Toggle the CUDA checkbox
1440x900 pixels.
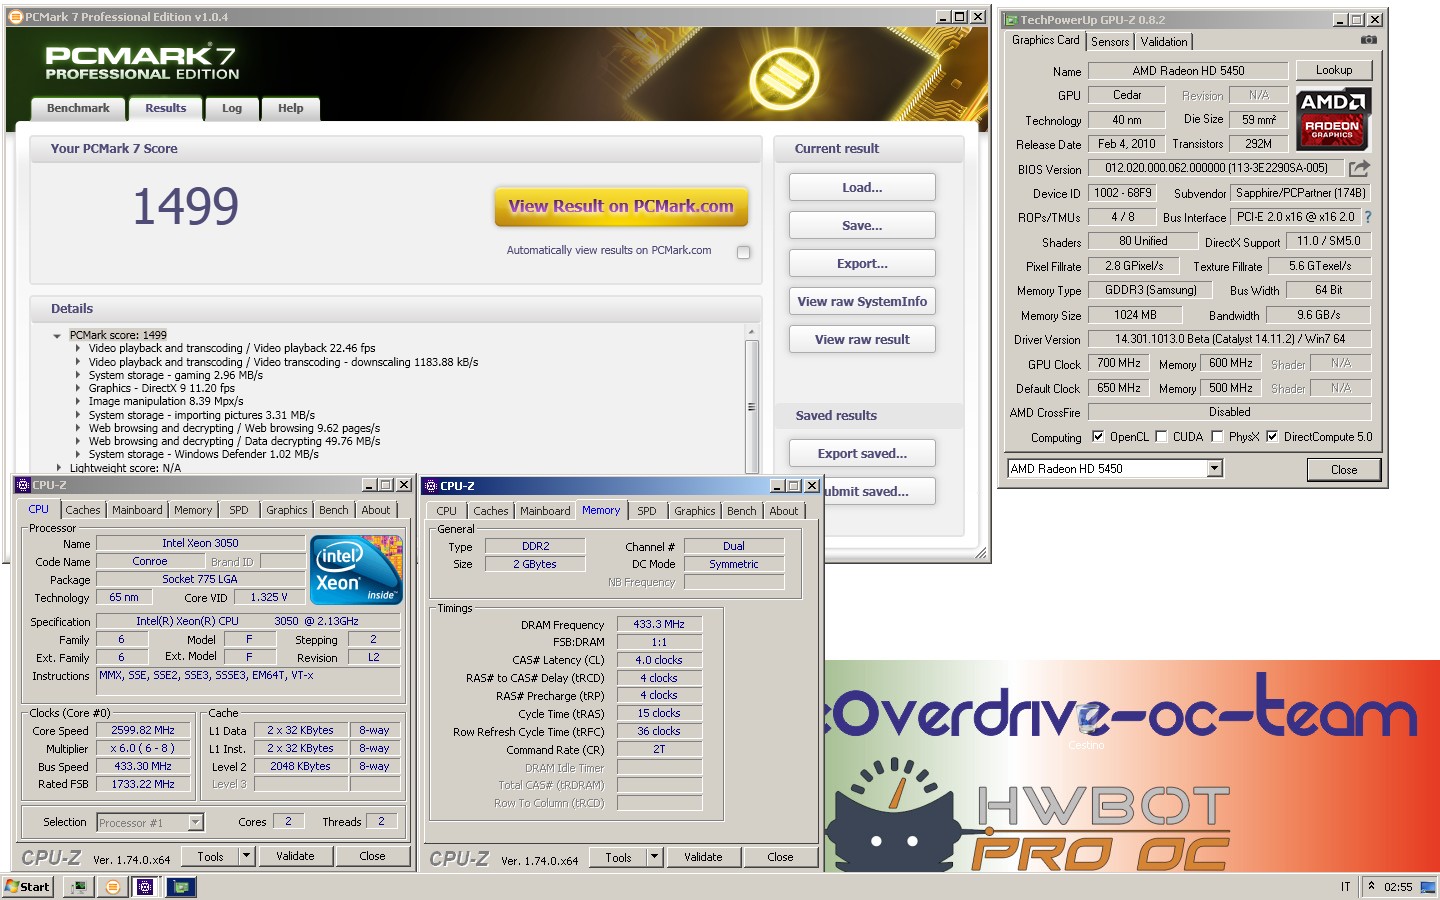[1161, 437]
